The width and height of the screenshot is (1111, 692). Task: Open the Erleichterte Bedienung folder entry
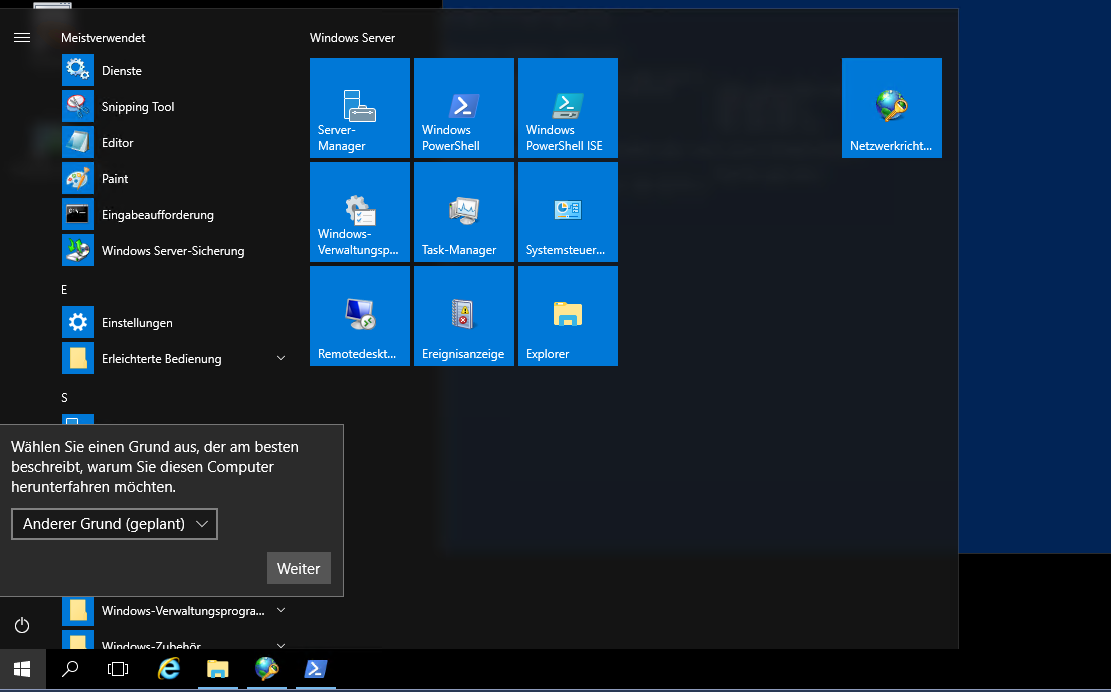(174, 358)
